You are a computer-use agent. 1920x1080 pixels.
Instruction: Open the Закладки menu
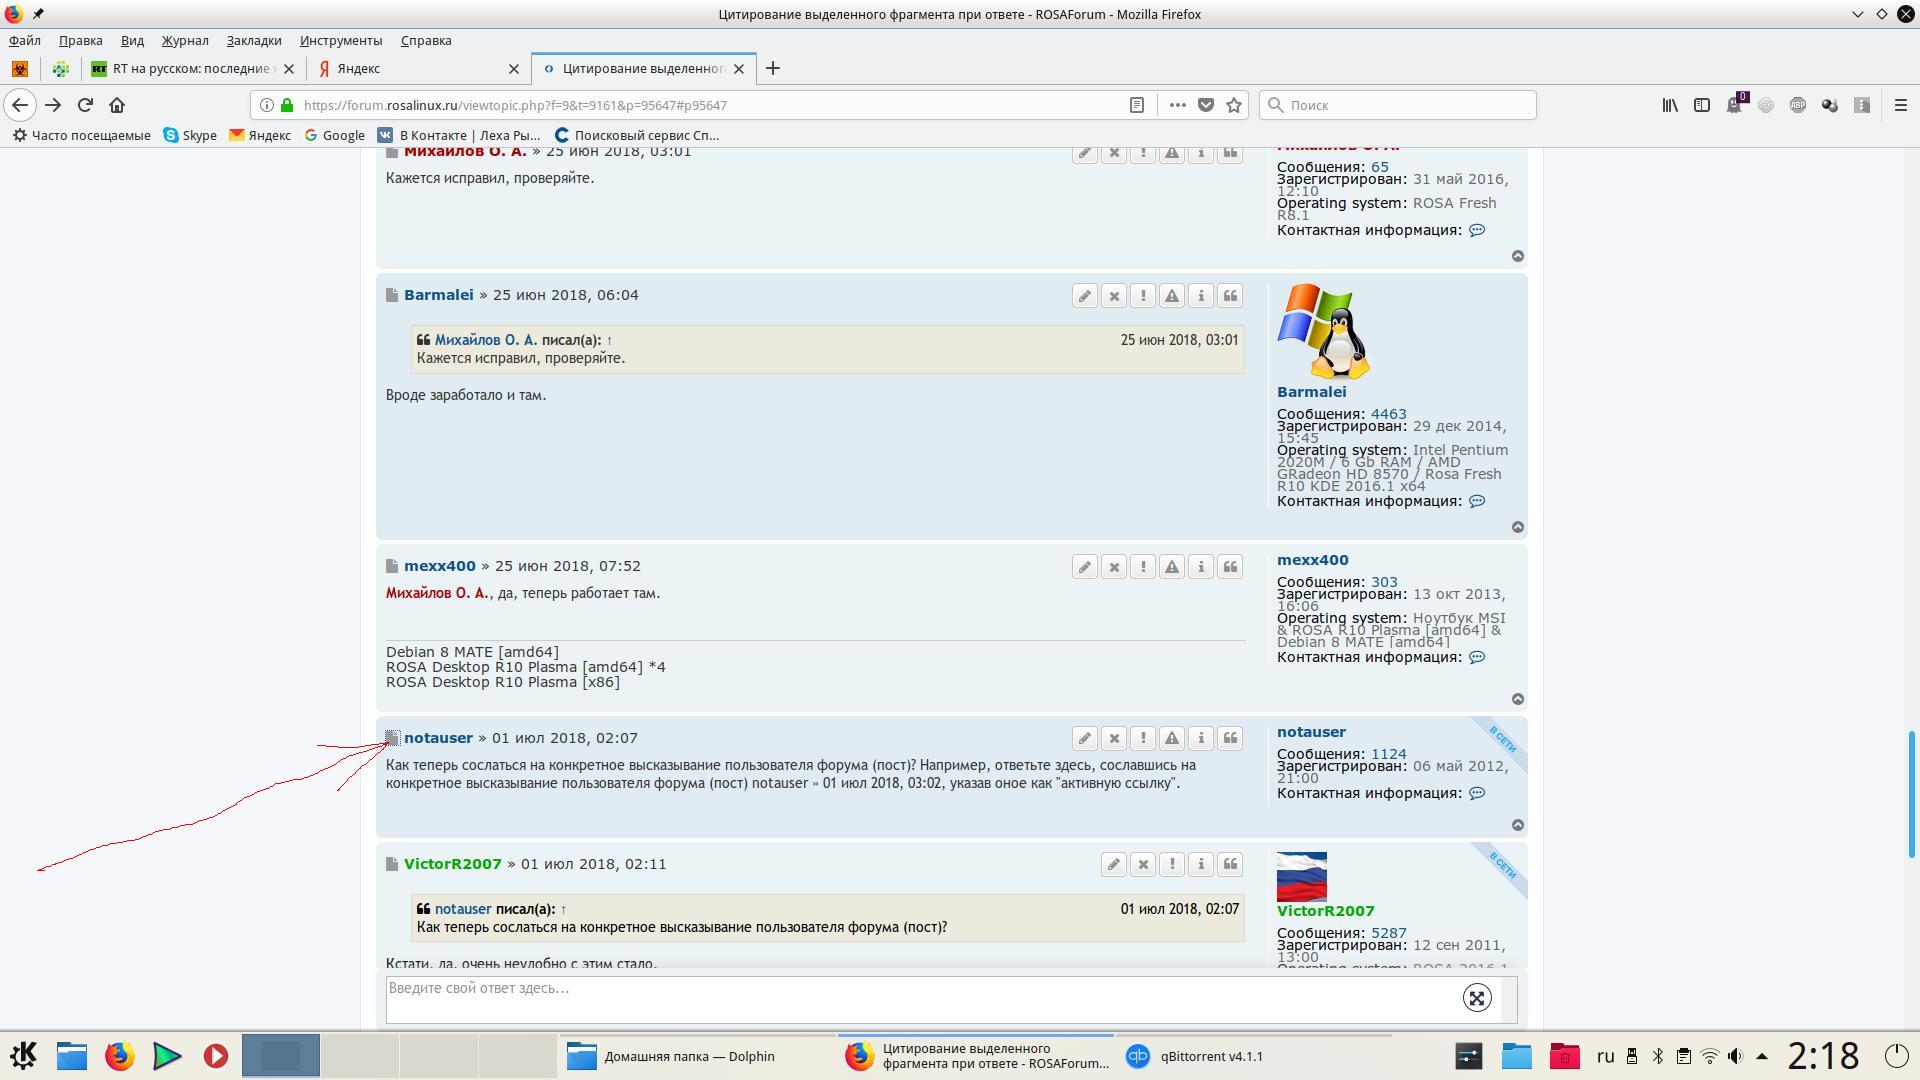click(x=253, y=41)
